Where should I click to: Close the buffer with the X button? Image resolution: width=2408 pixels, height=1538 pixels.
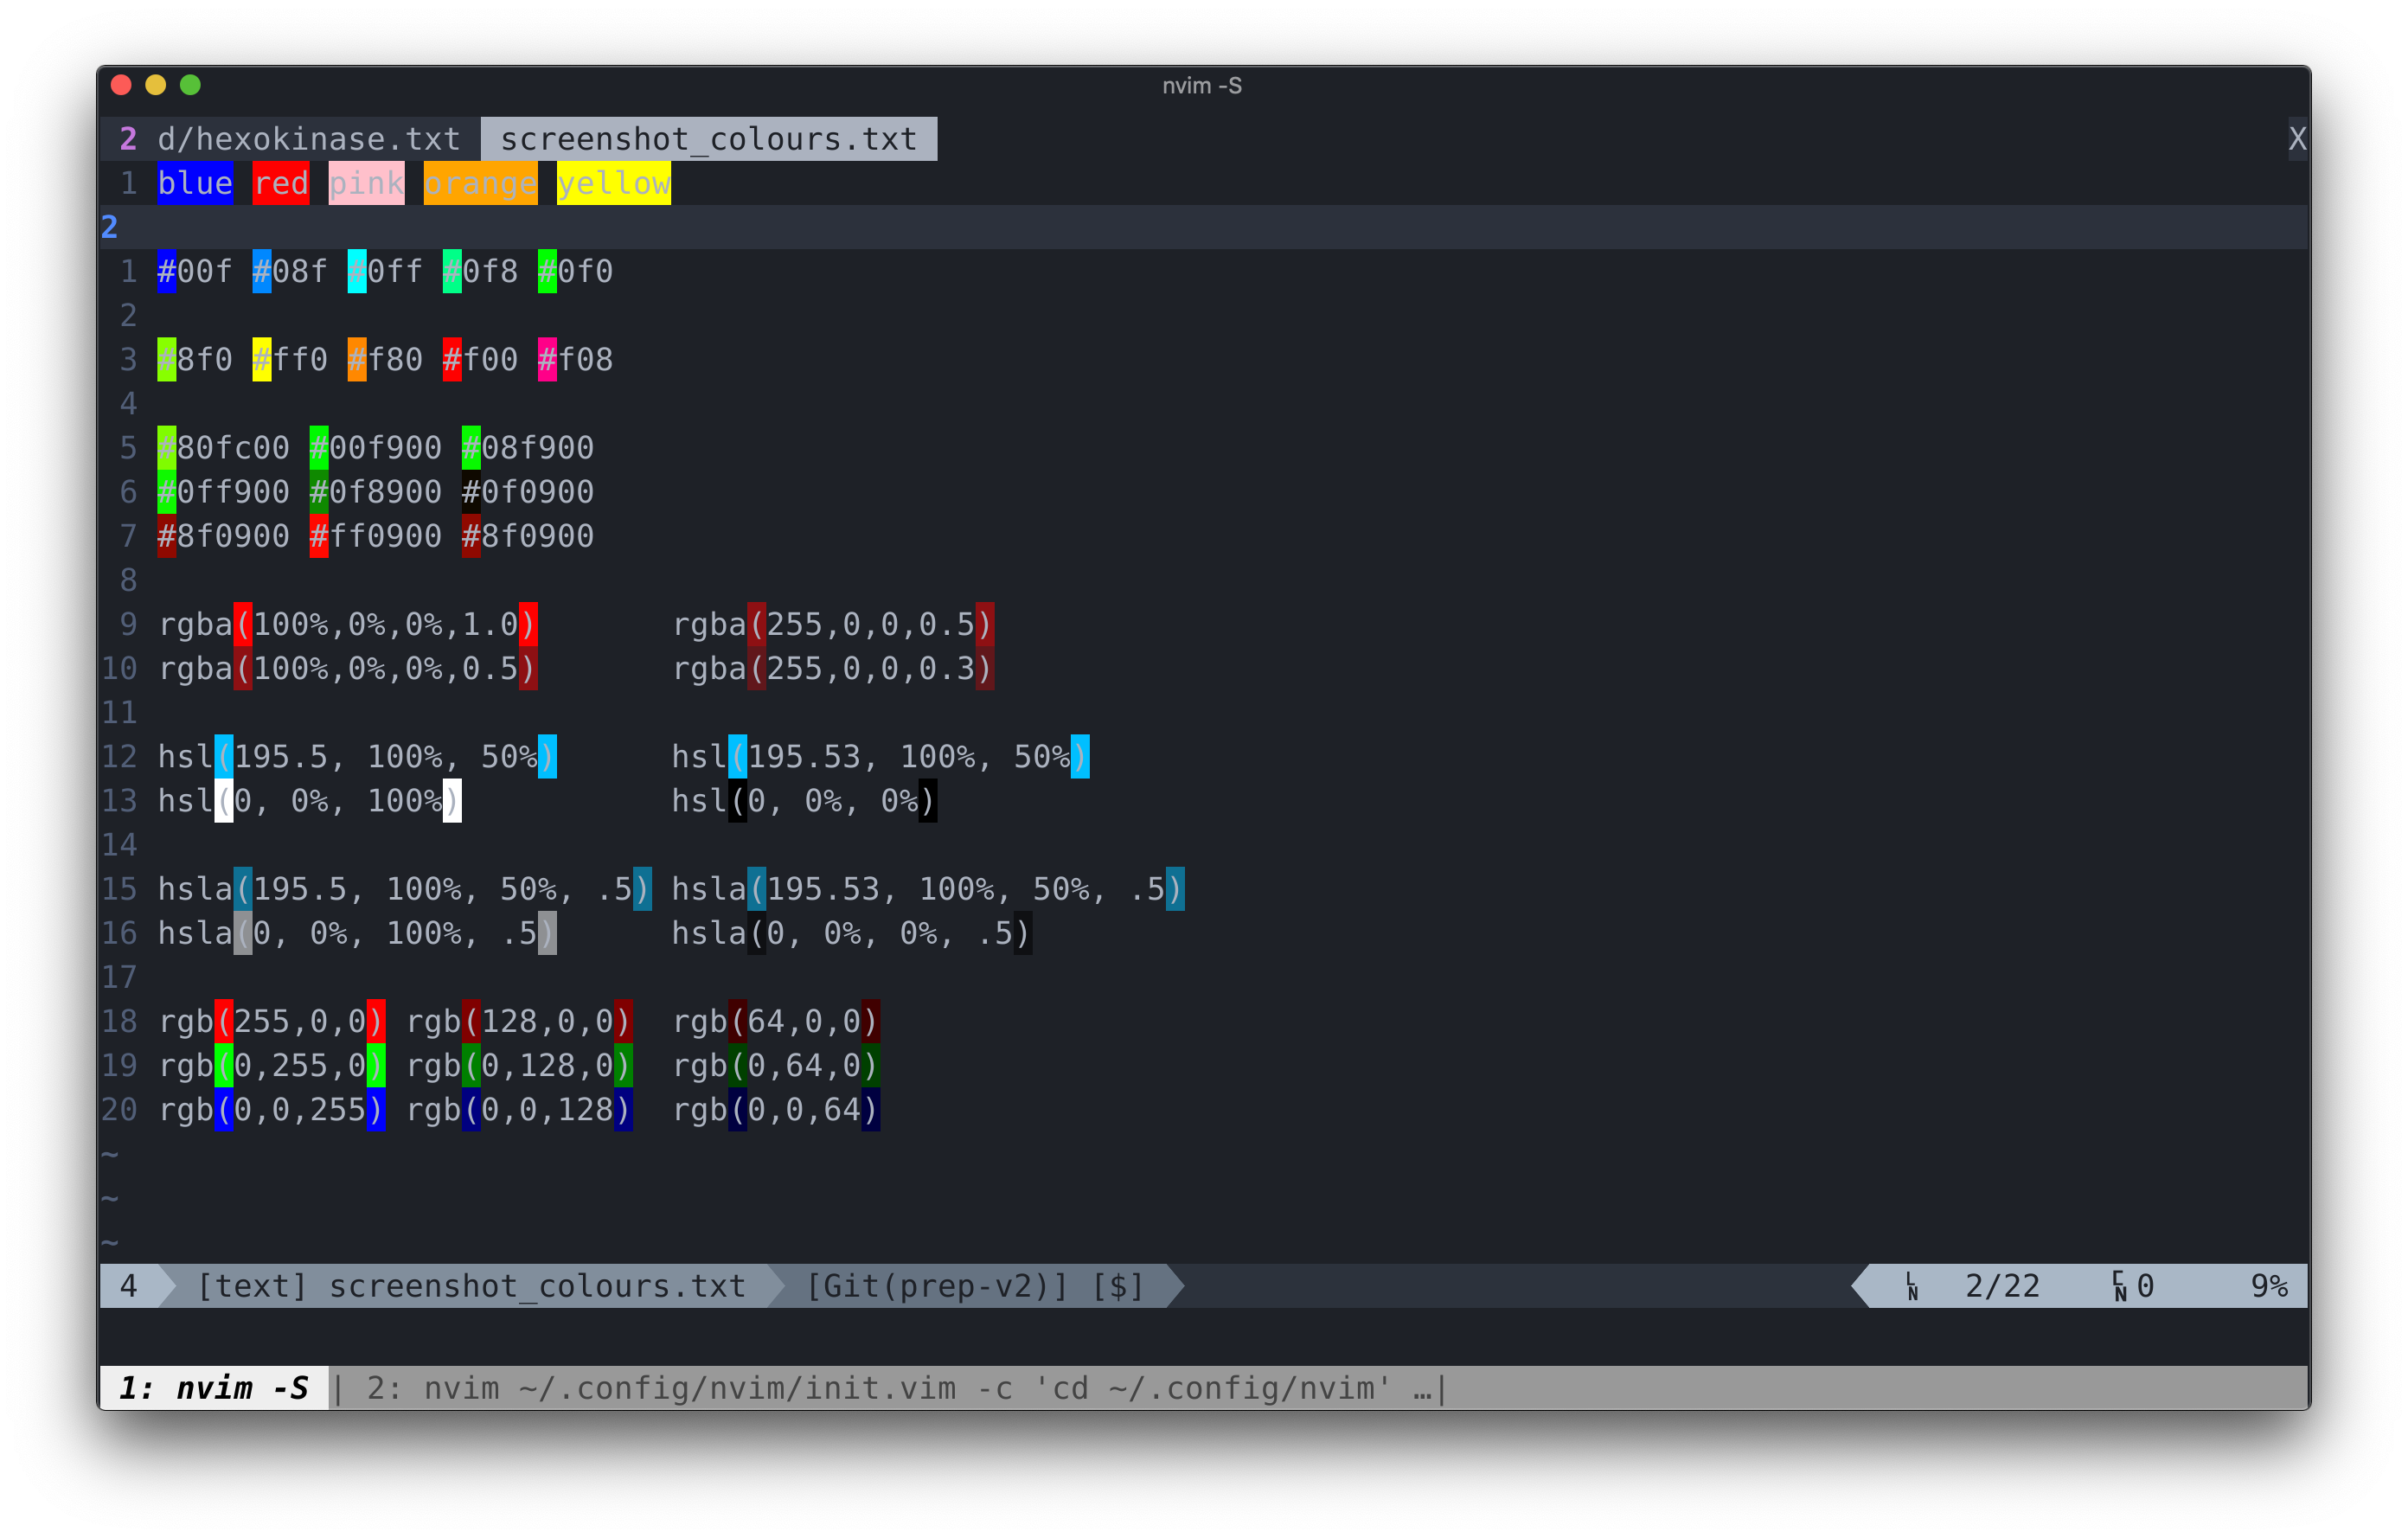pyautogui.click(x=2297, y=139)
